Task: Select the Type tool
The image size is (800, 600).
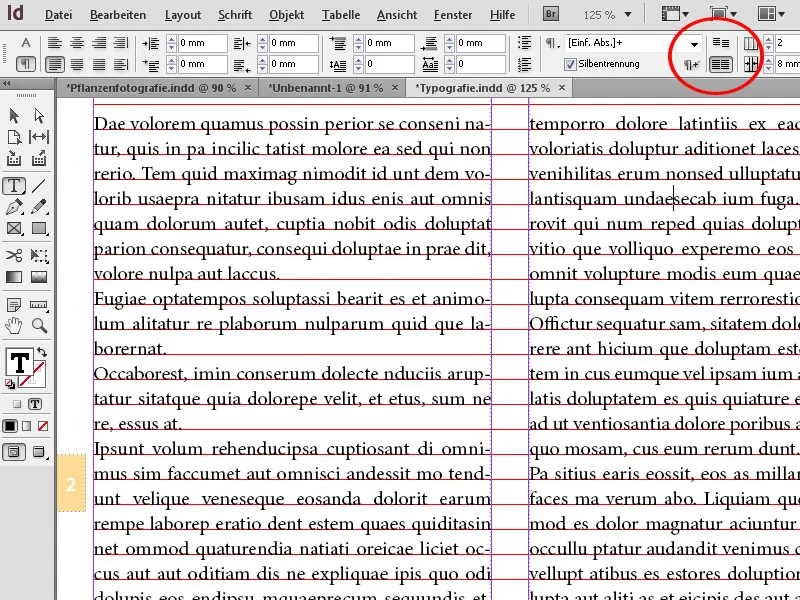Action: pyautogui.click(x=14, y=186)
